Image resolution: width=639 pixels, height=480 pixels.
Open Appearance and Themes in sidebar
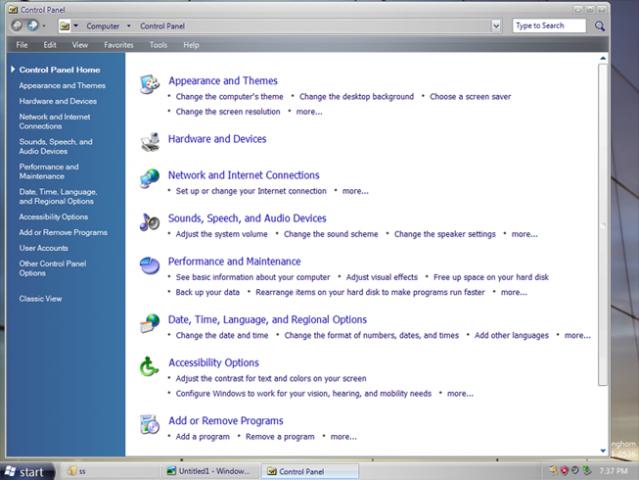click(x=62, y=85)
